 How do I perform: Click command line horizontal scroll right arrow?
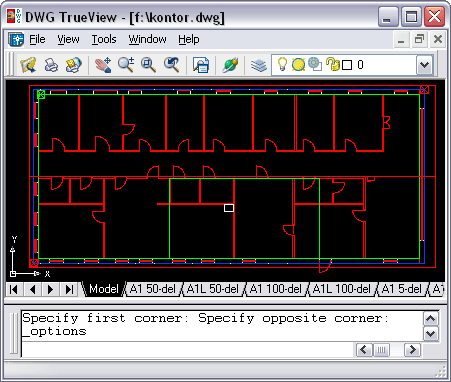412,350
